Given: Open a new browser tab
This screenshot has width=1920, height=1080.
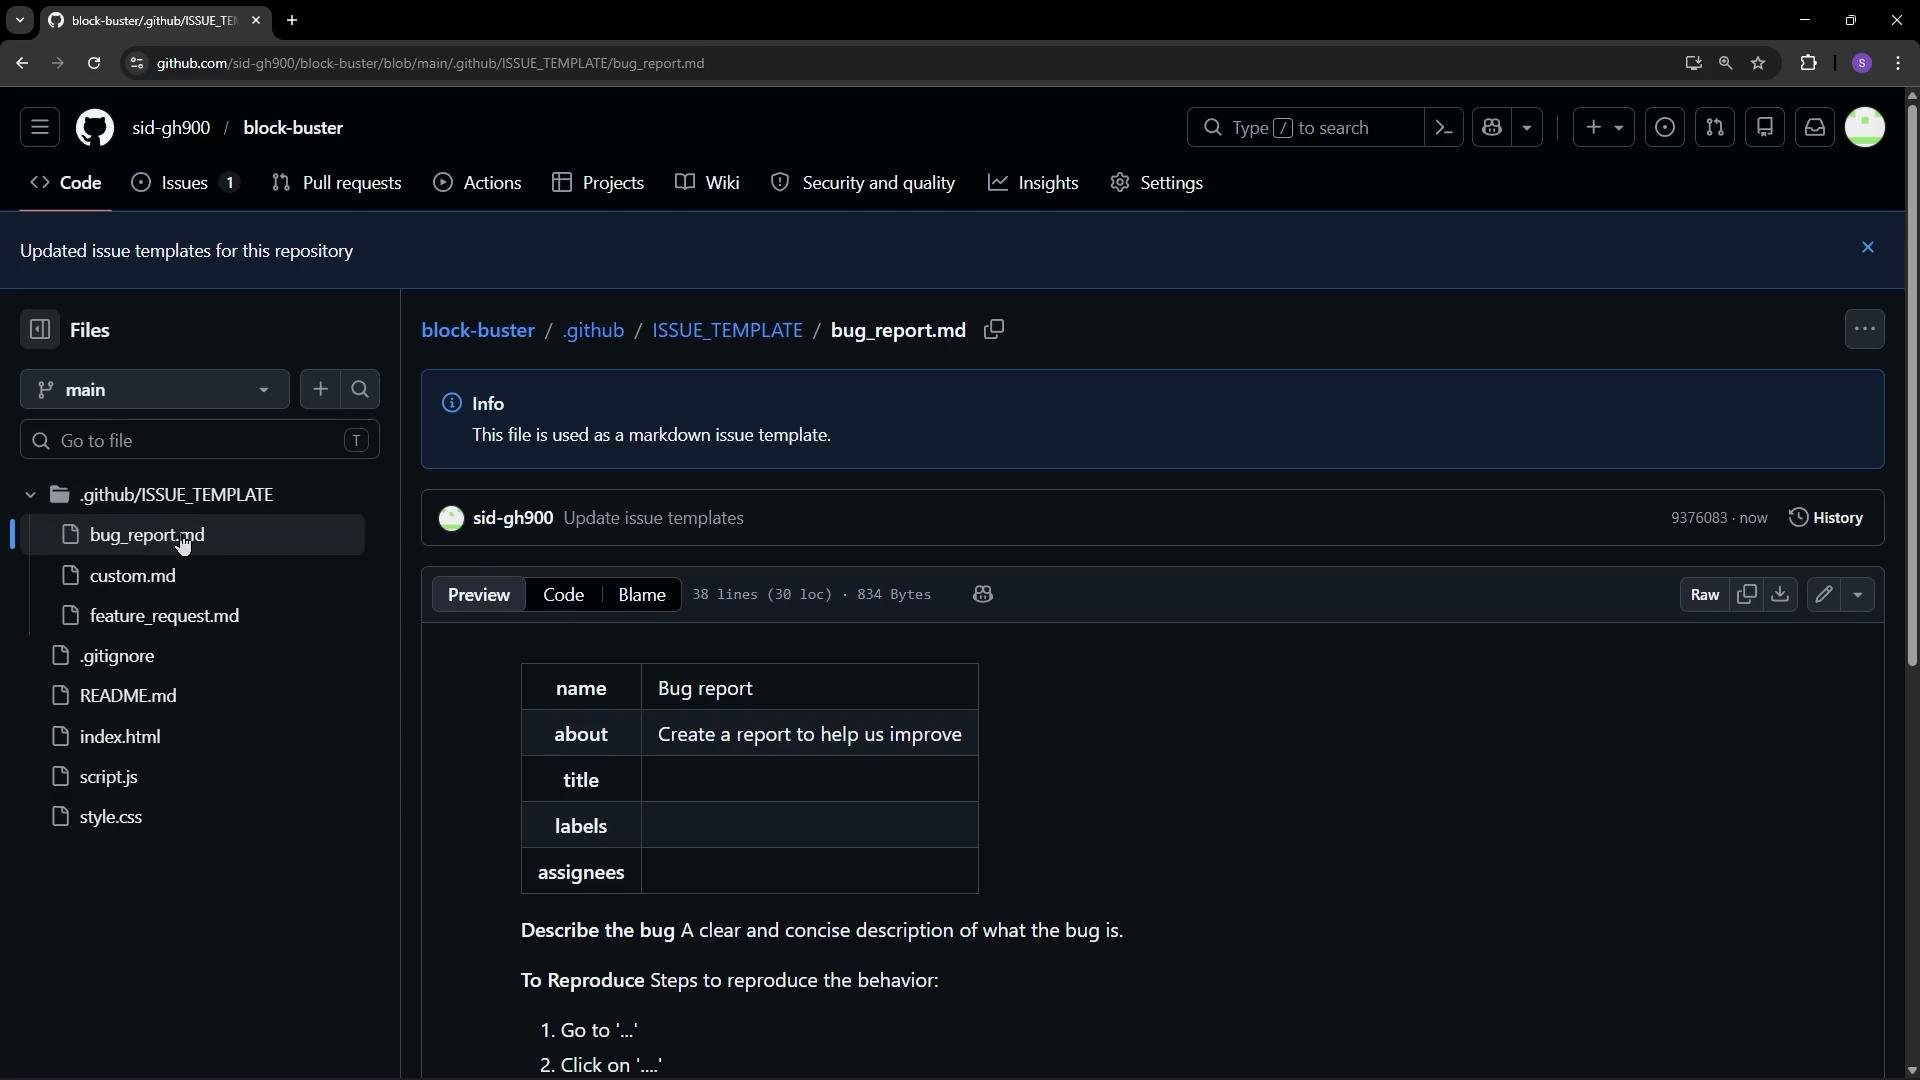Looking at the screenshot, I should click(x=292, y=20).
